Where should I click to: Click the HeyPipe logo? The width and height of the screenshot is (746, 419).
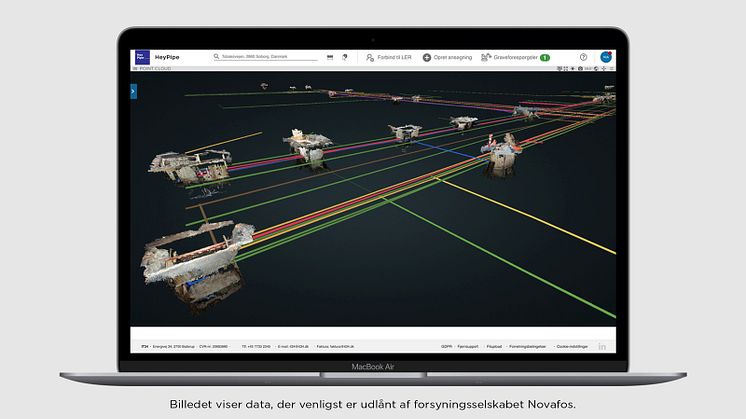[x=139, y=57]
